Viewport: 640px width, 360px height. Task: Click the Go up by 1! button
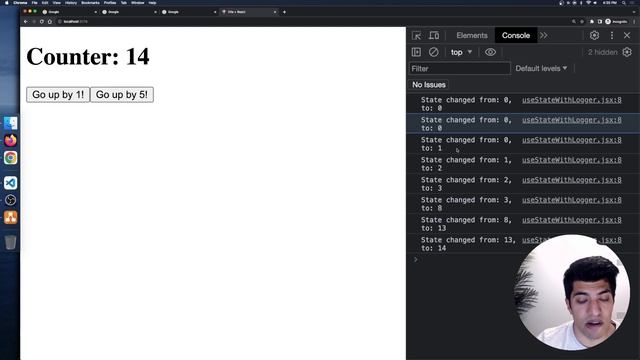[x=58, y=95]
